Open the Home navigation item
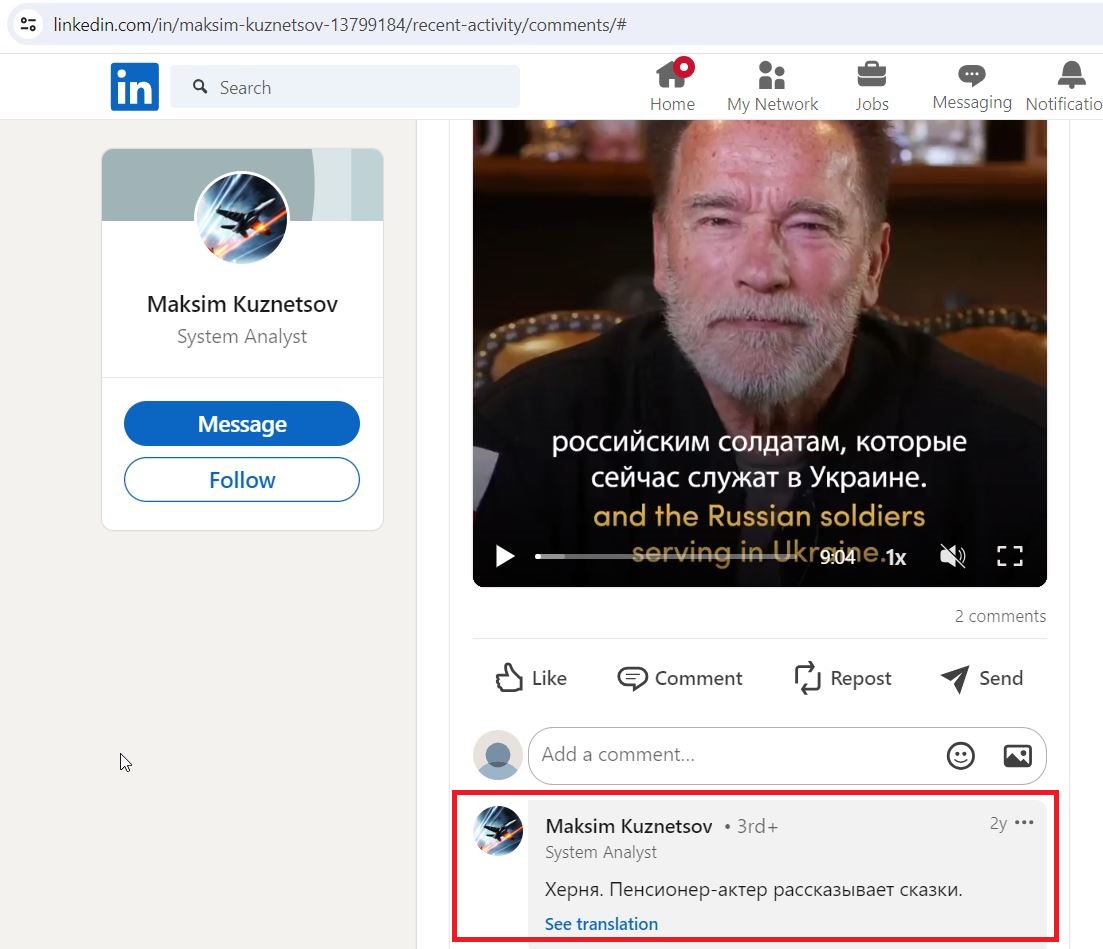The width and height of the screenshot is (1103, 949). (672, 85)
